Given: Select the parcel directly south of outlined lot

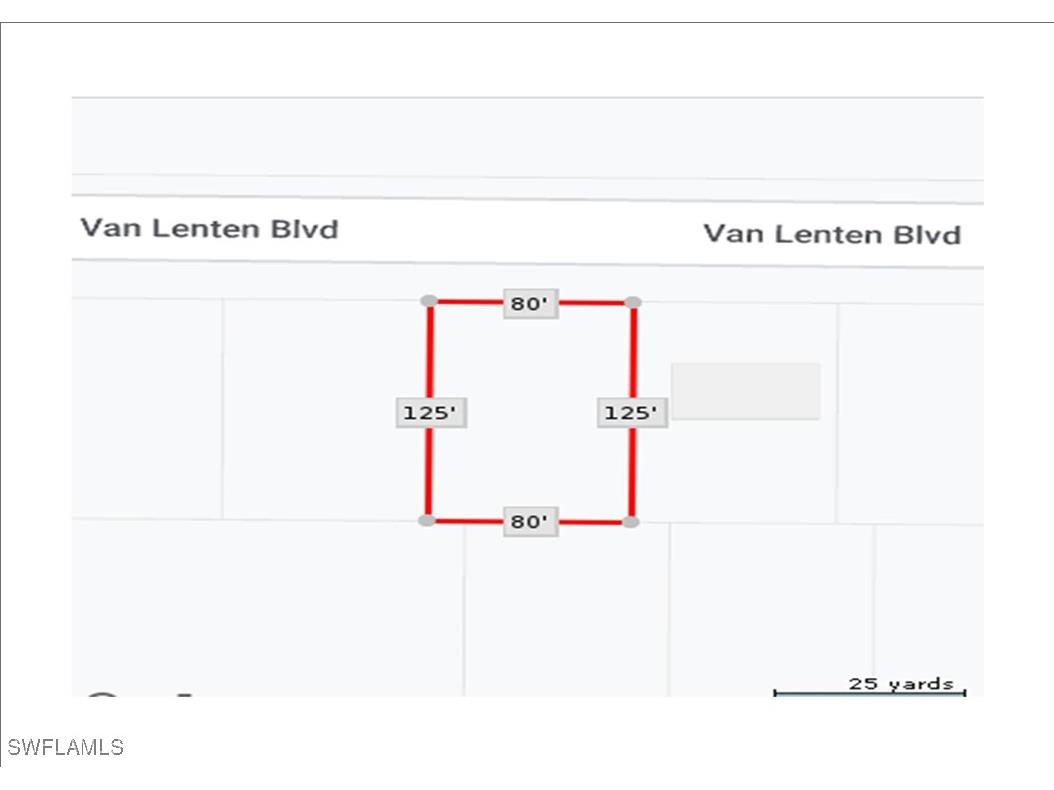Looking at the screenshot, I should (x=566, y=608).
